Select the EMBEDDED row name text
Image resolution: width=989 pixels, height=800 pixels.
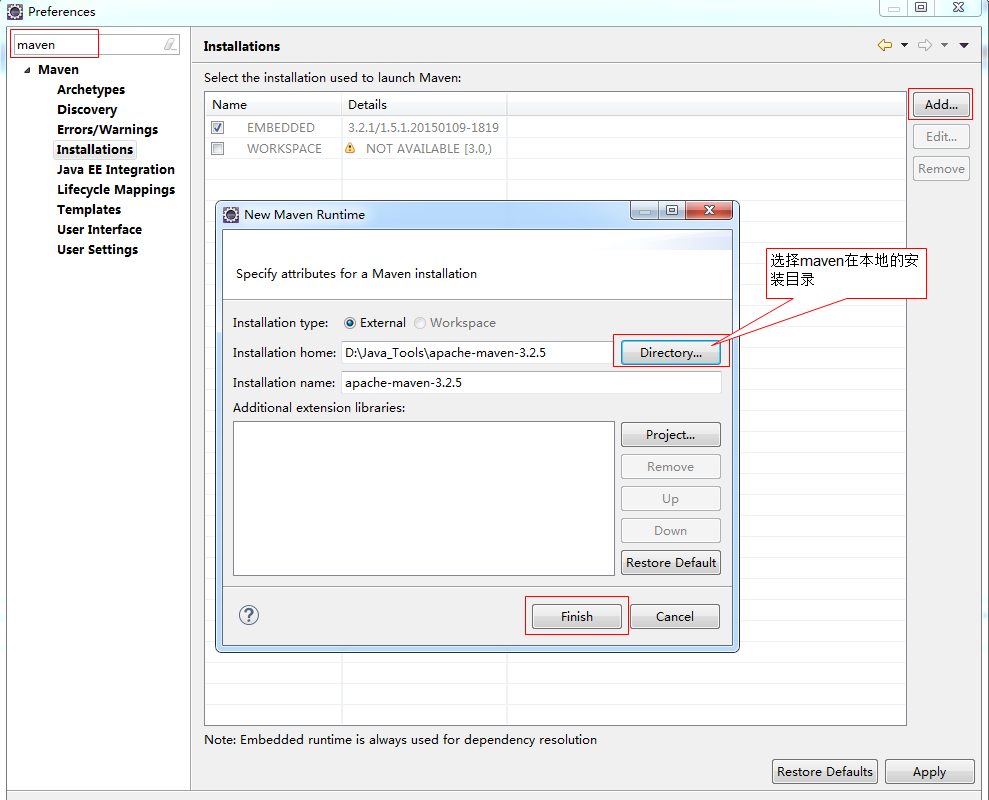281,127
